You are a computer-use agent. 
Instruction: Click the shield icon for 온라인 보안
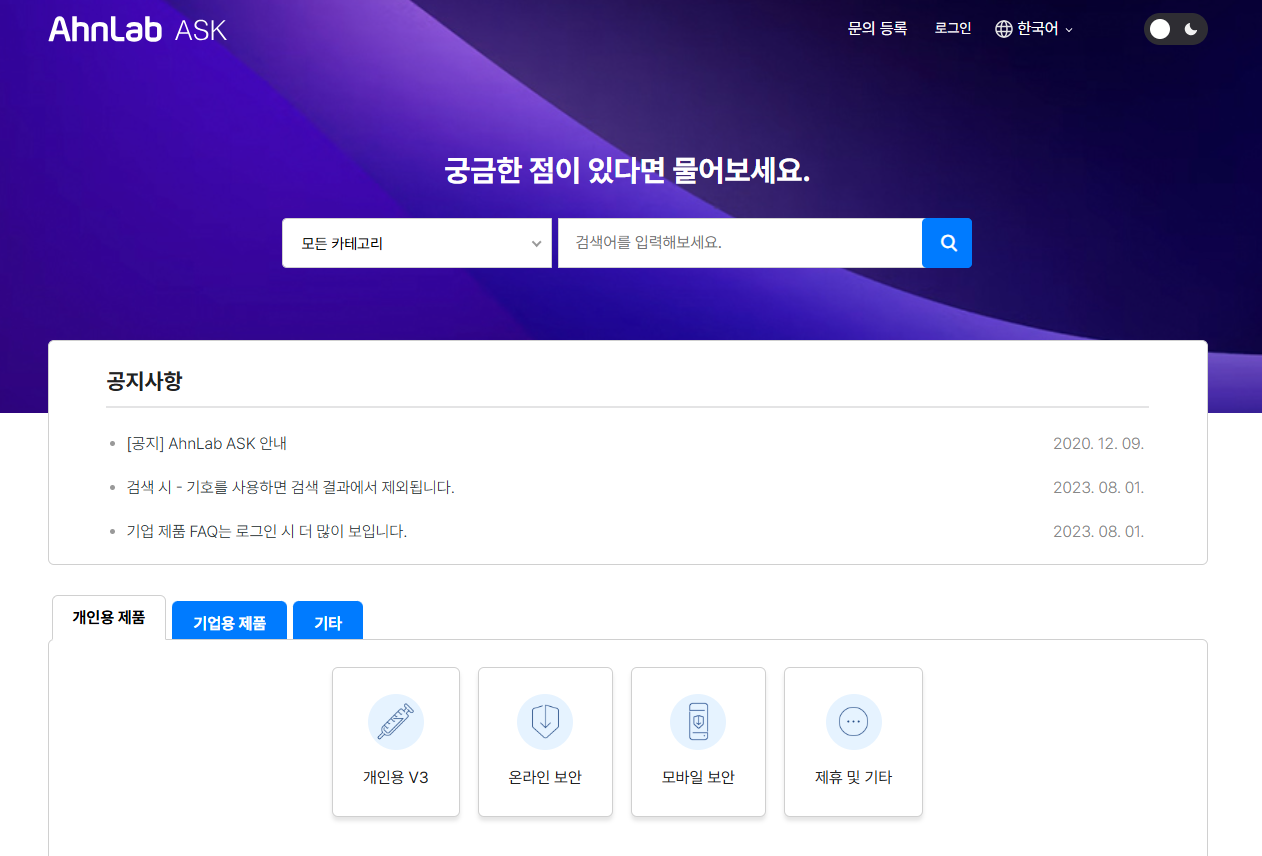545,722
